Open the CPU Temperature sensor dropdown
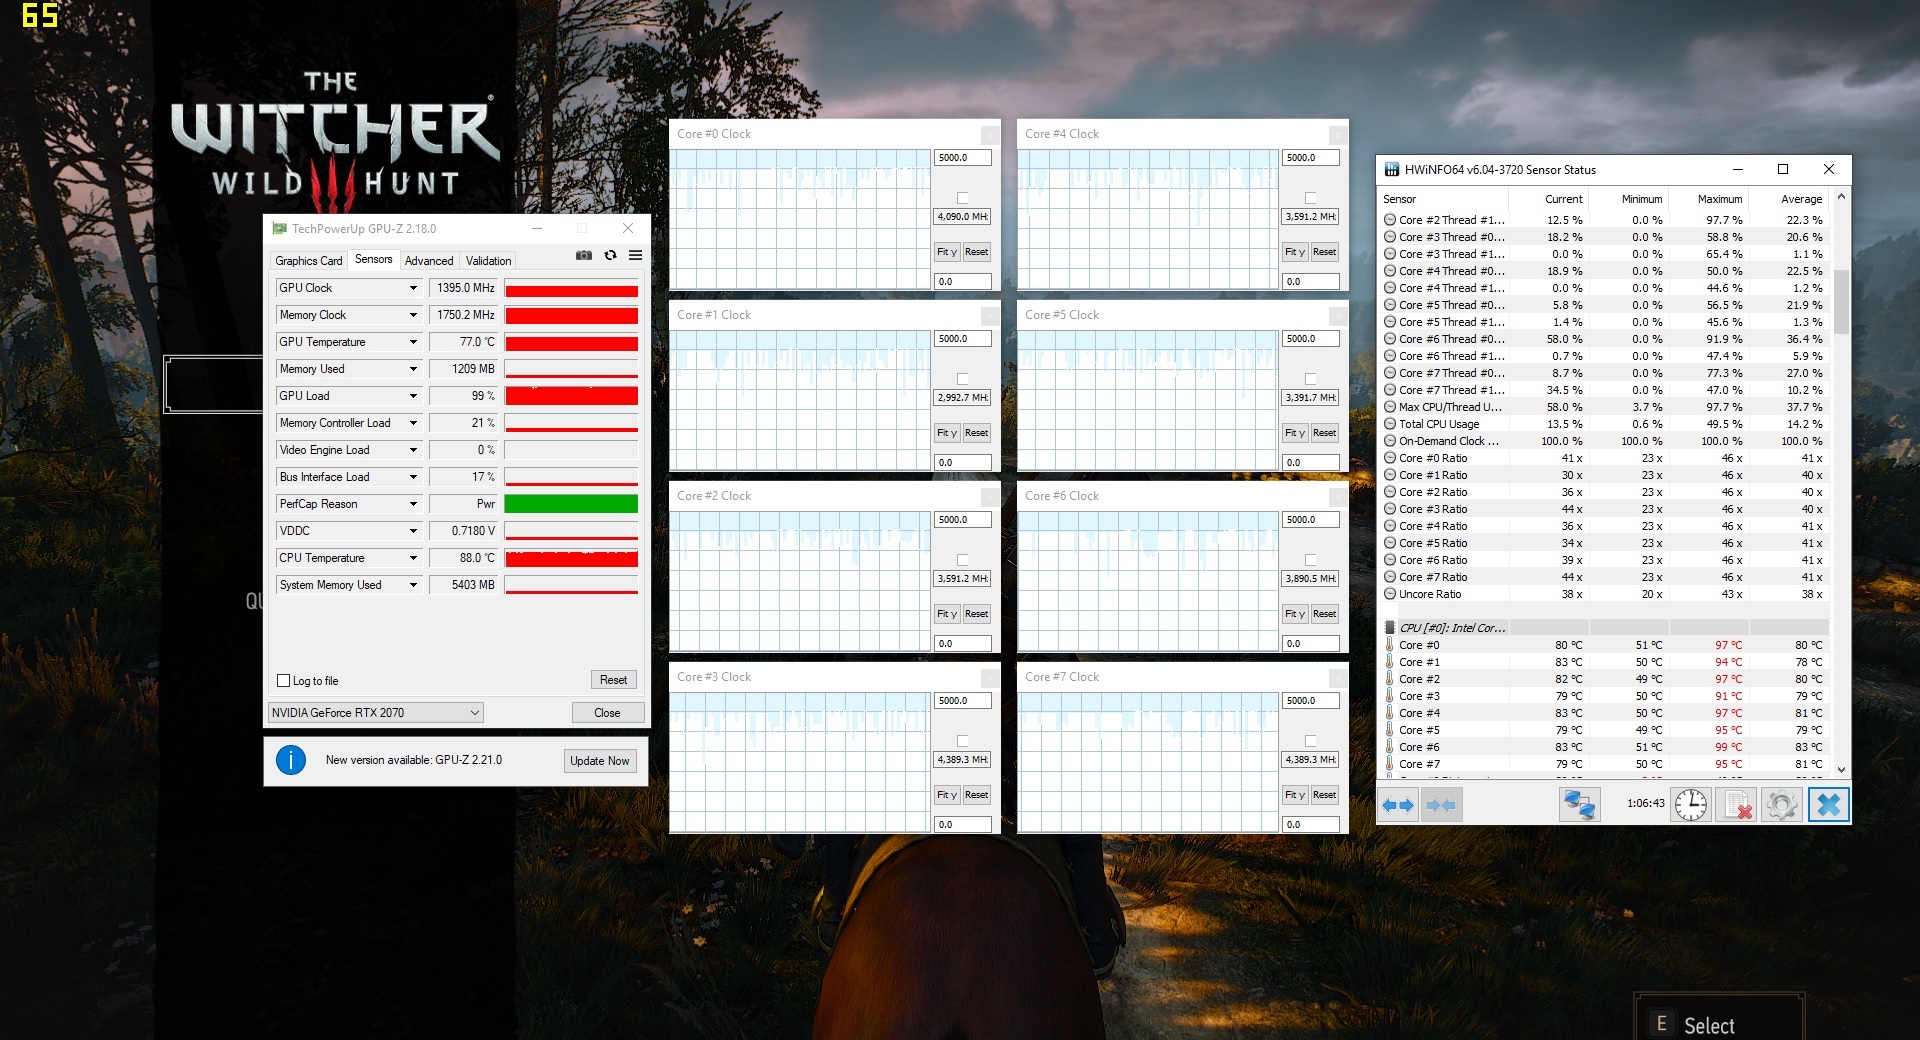This screenshot has height=1040, width=1920. 413,558
